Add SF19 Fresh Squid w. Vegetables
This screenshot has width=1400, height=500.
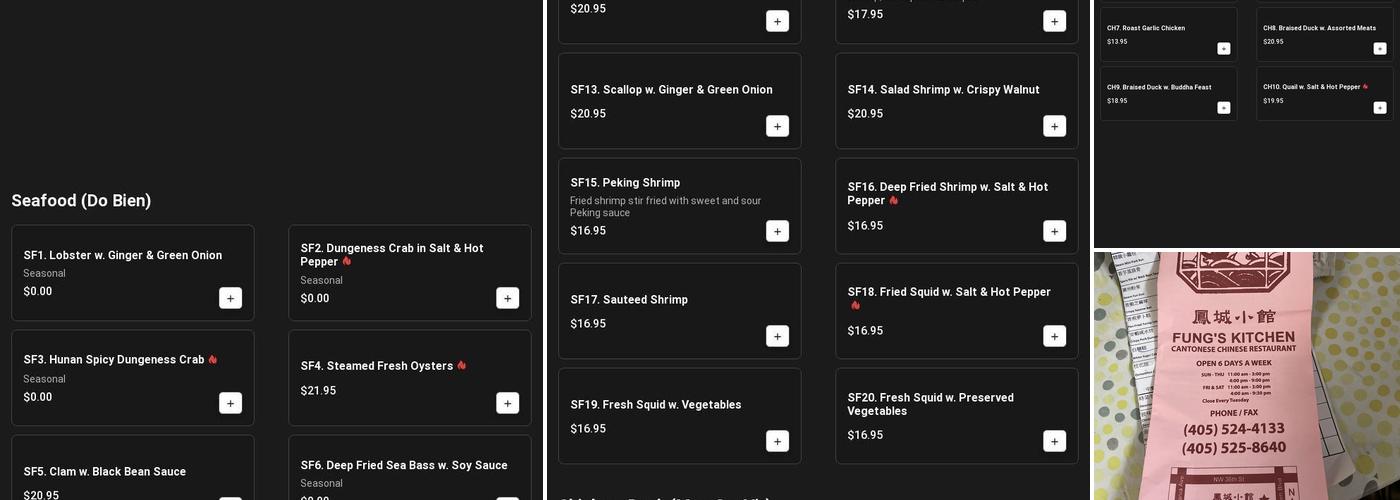(777, 441)
